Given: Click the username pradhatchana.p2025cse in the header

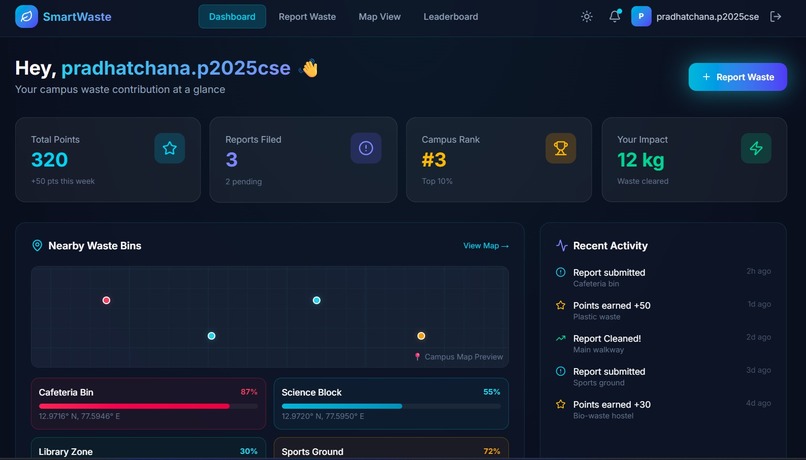Looking at the screenshot, I should tap(707, 16).
